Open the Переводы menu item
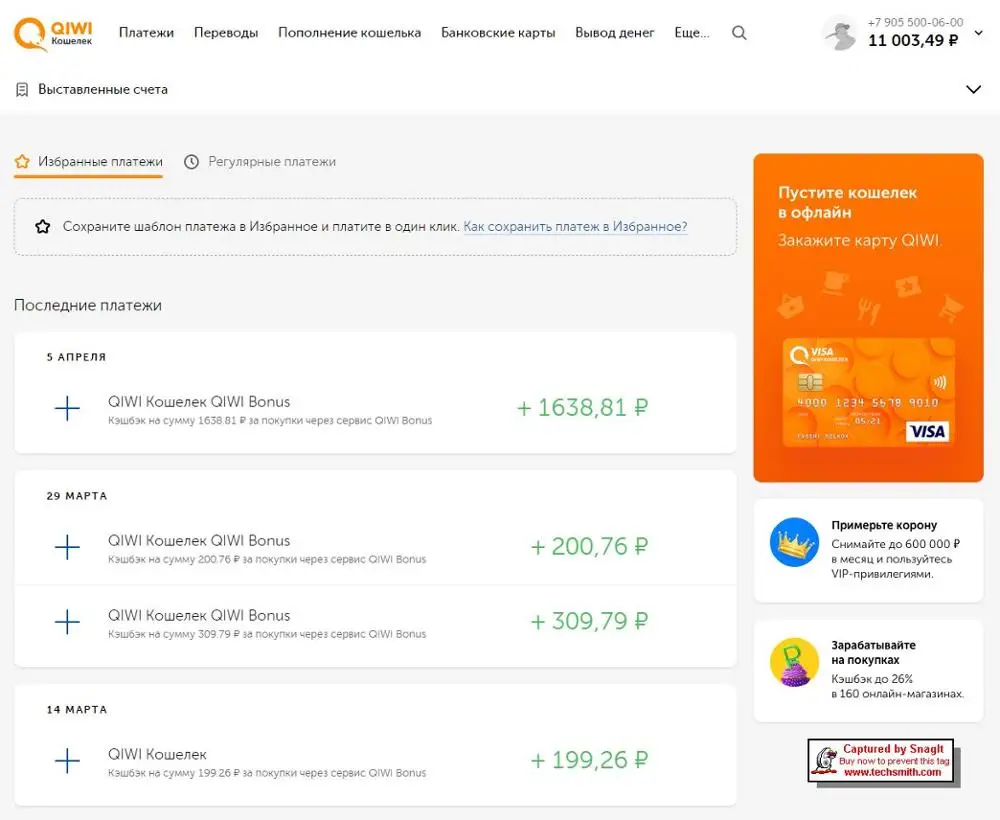Screen dimensions: 1000x820 [226, 33]
